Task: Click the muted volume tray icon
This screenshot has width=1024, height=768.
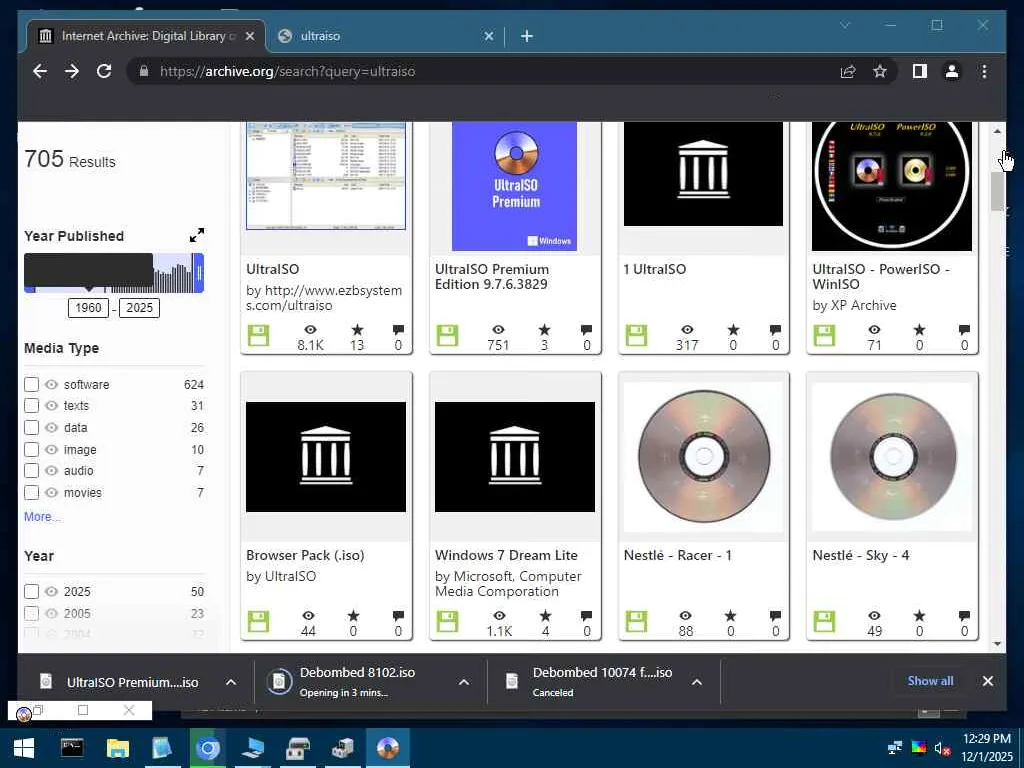Action: tap(942, 748)
